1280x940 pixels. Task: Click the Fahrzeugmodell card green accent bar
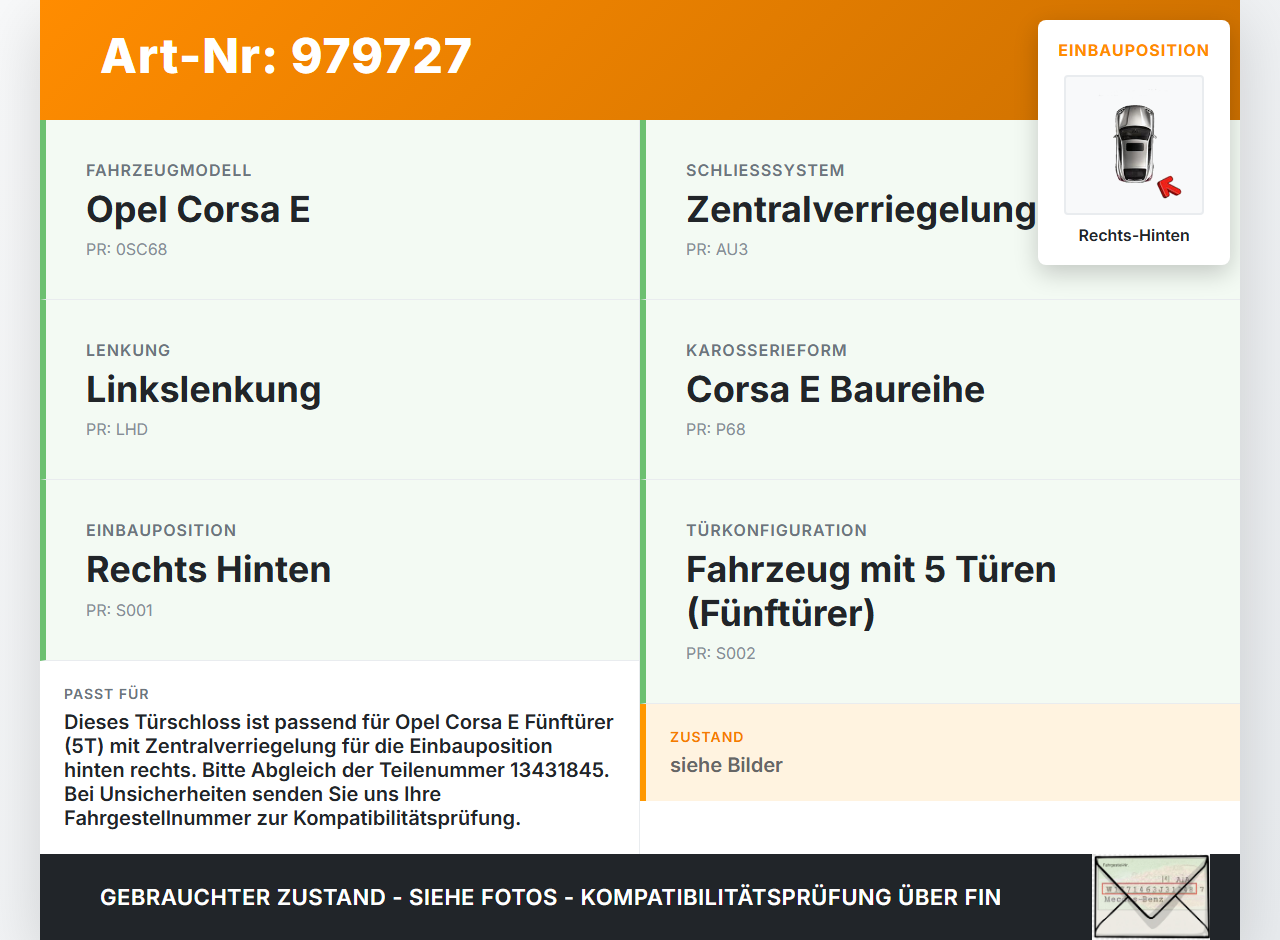pos(42,210)
